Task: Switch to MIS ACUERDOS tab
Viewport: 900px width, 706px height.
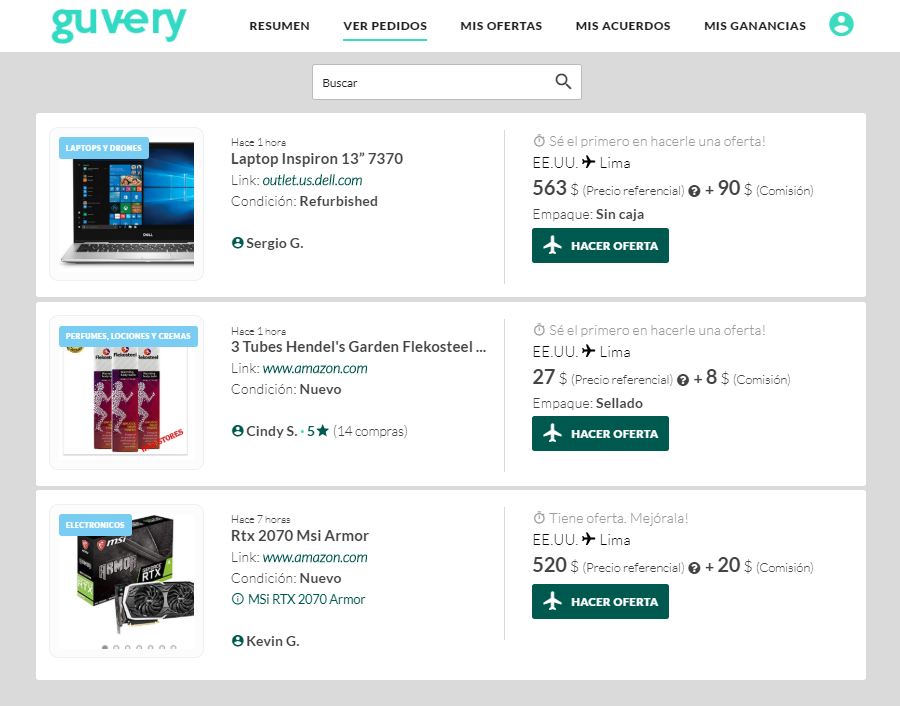Action: 623,26
